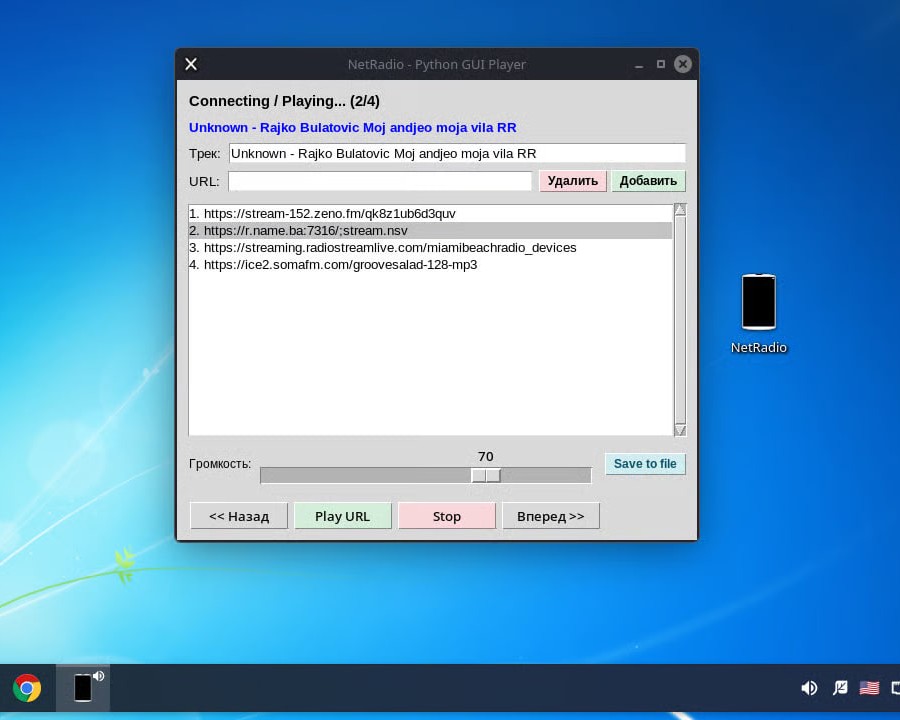Click the station list scrollbar up arrow
Image resolution: width=900 pixels, height=720 pixels.
point(680,210)
